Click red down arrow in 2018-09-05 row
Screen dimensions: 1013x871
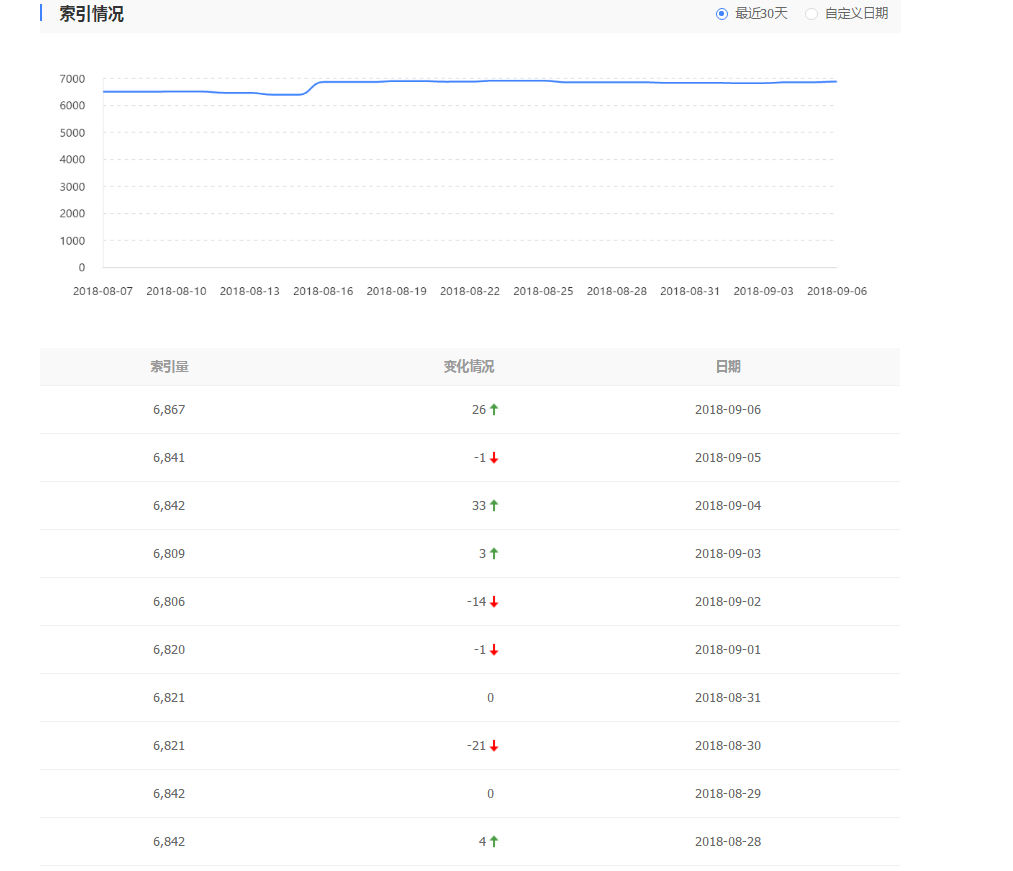[494, 458]
